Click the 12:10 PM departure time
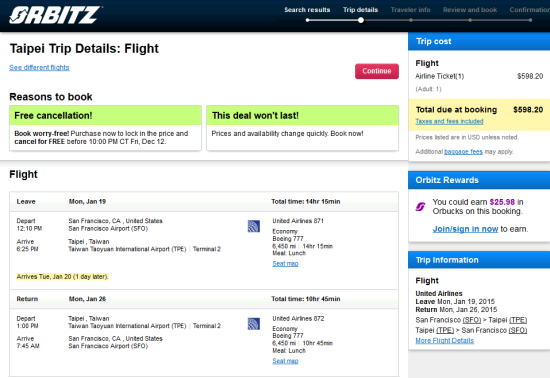This screenshot has width=550, height=378. 29,229
